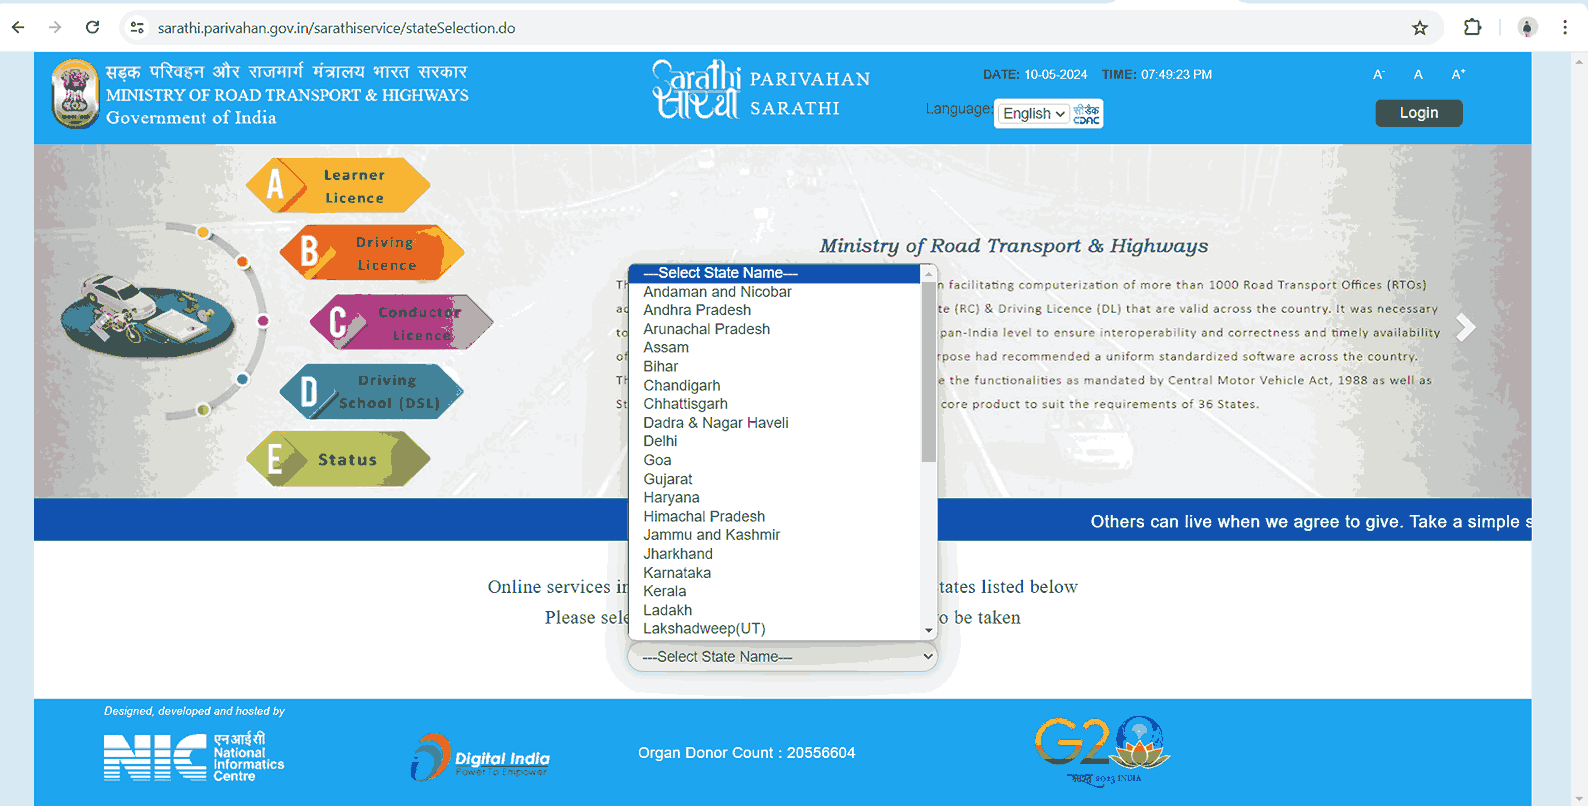Open Driving Licence arrow B
Viewport: 1588px width, 806px height.
[x=371, y=252]
